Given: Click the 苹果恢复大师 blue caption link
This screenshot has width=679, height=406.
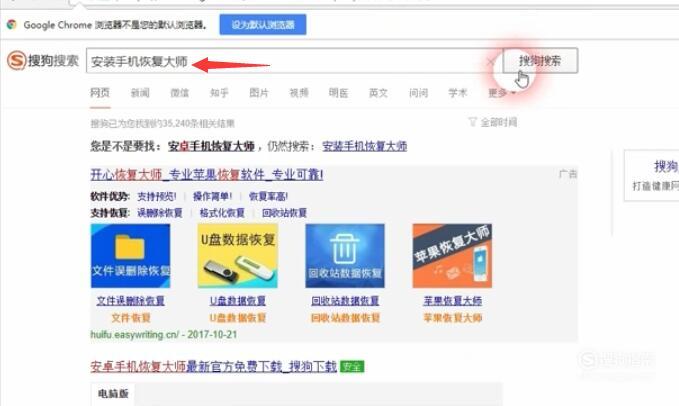Looking at the screenshot, I should pyautogui.click(x=453, y=301).
